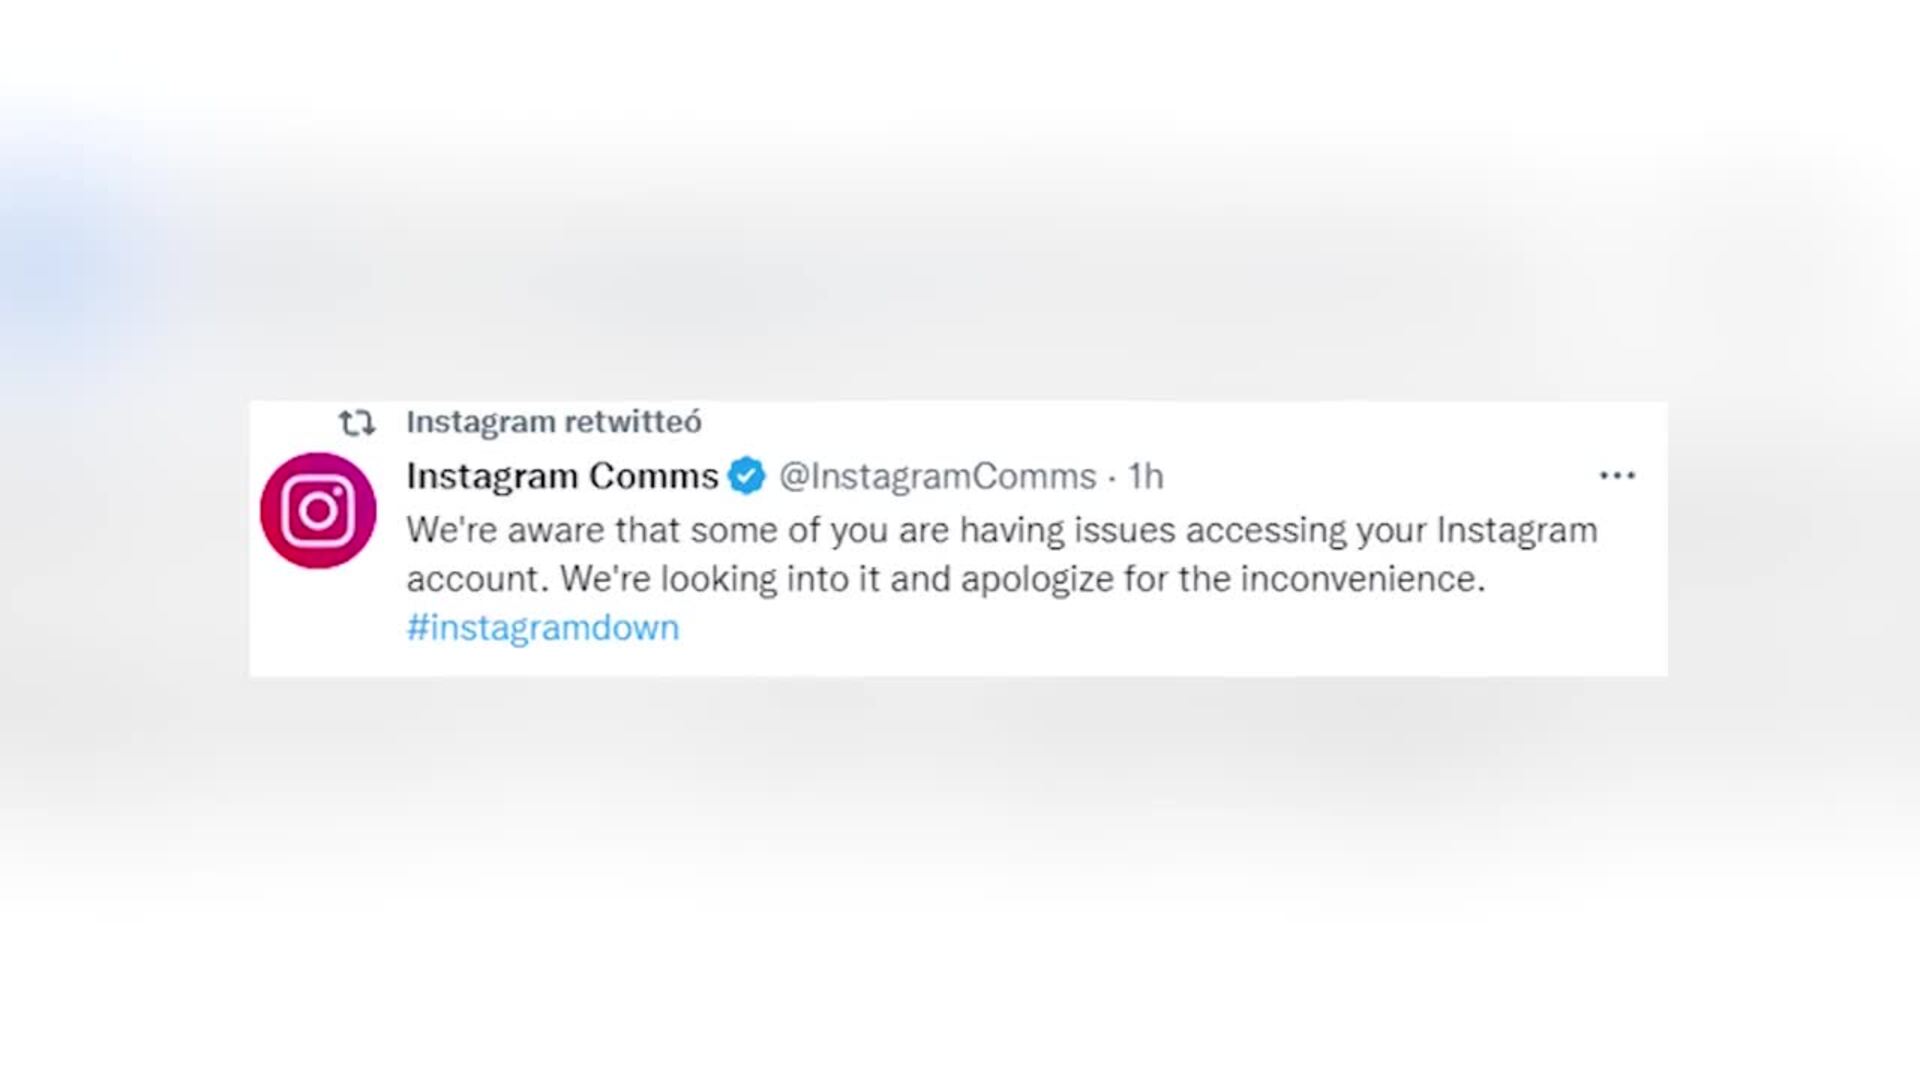Follow the #instagramdown hashtag link

coord(543,628)
